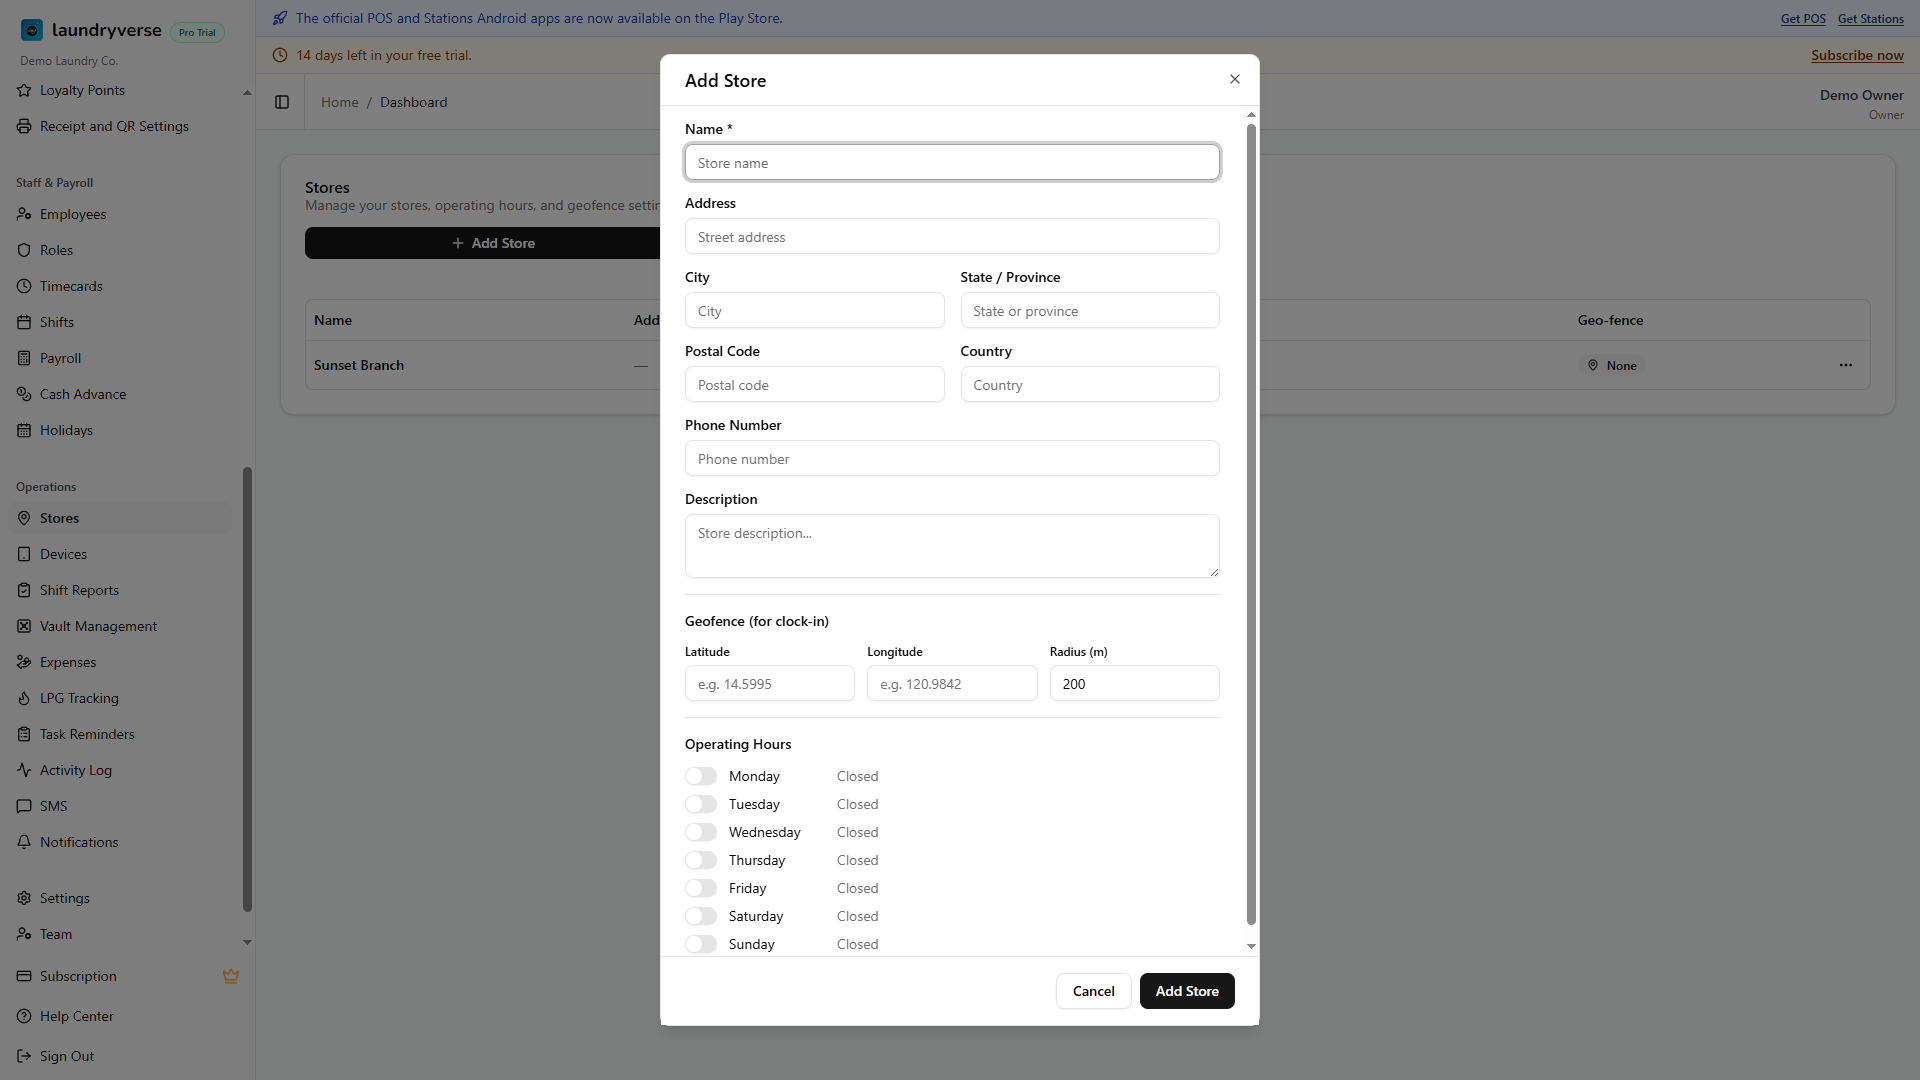Click the Subscribe now link
The width and height of the screenshot is (1920, 1080).
tap(1857, 55)
